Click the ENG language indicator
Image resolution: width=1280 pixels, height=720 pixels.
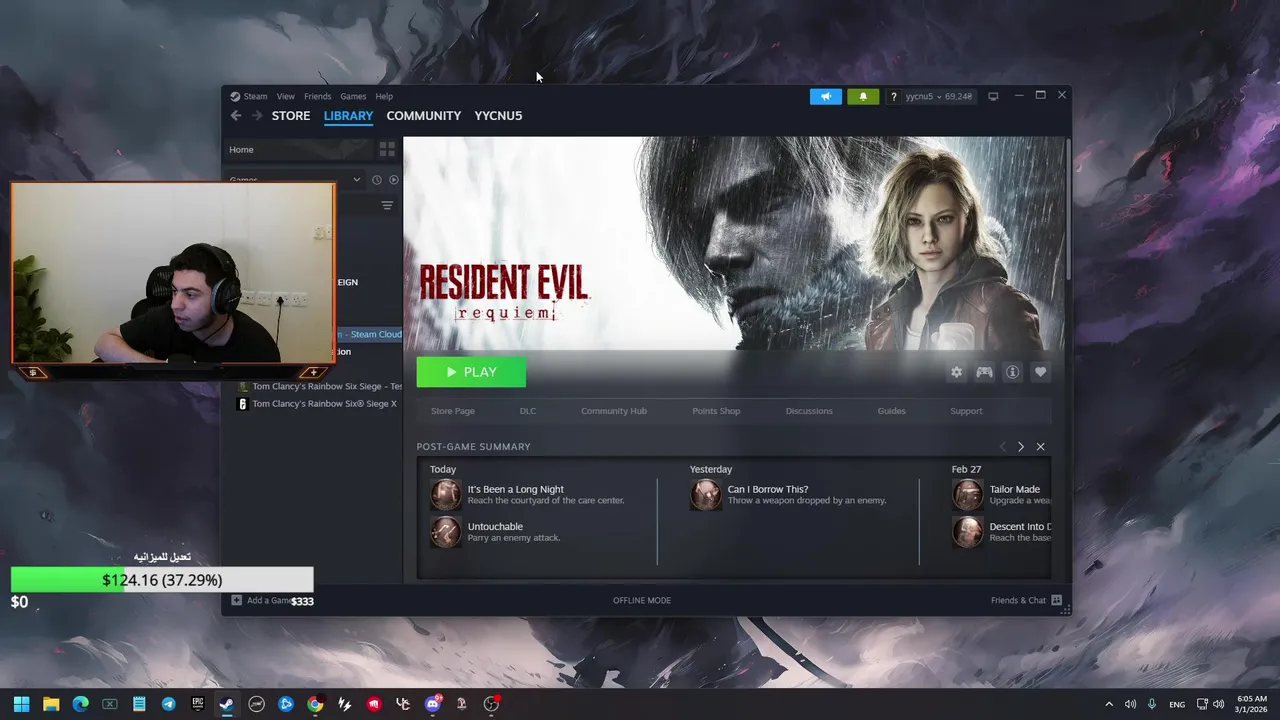pyautogui.click(x=1177, y=704)
